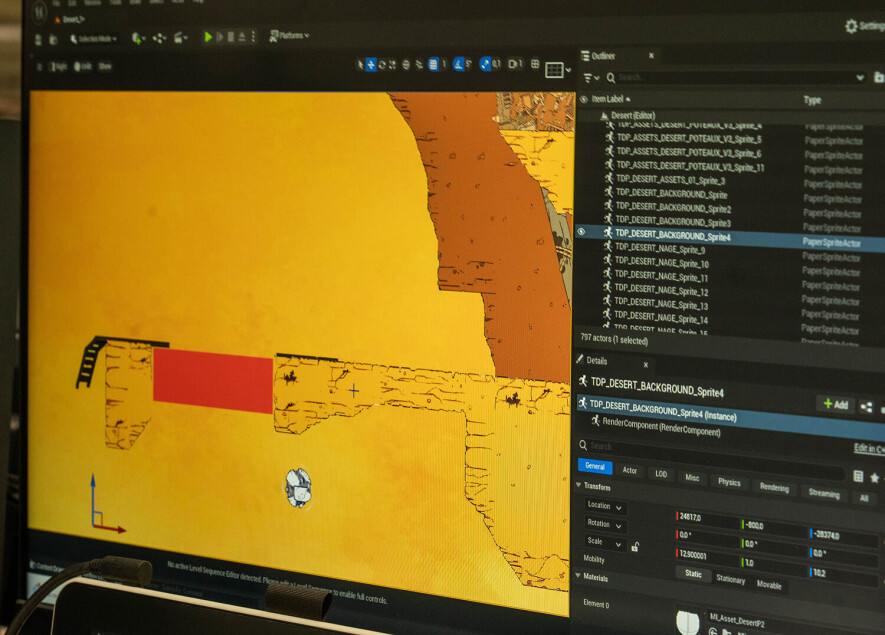Switch to the Actor details filter
This screenshot has height=635, width=885.
[x=630, y=470]
